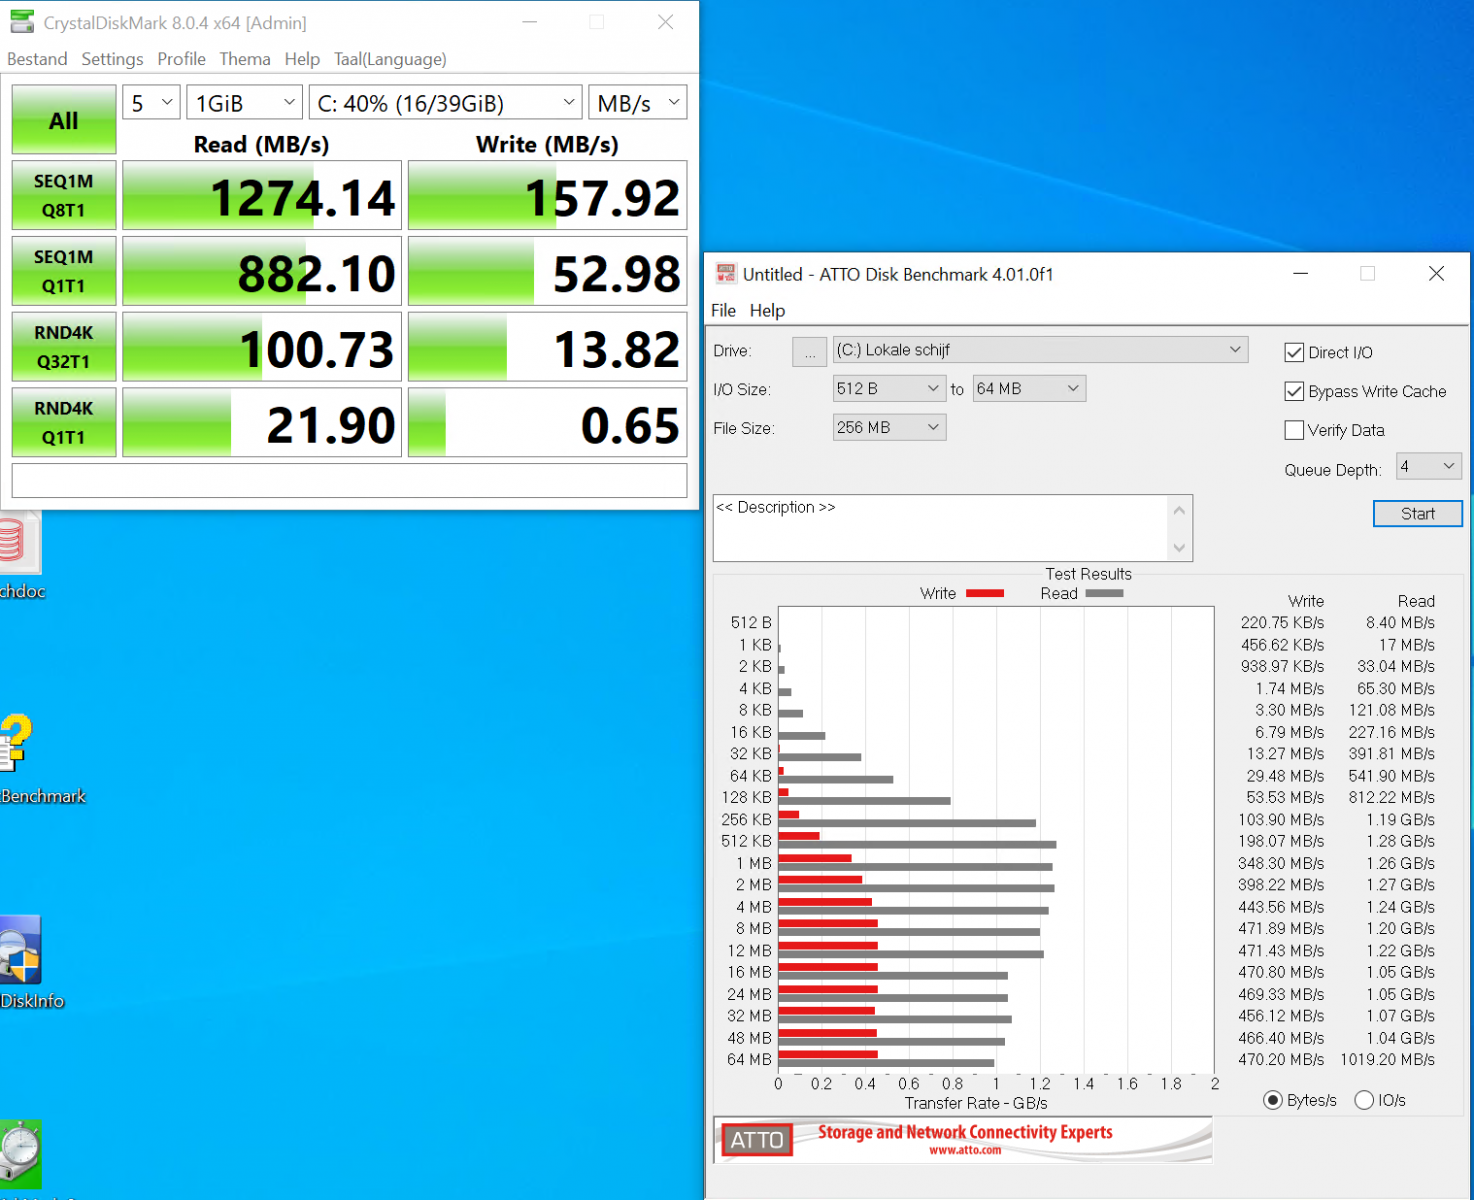Click the 1274.14 read result

click(x=262, y=196)
